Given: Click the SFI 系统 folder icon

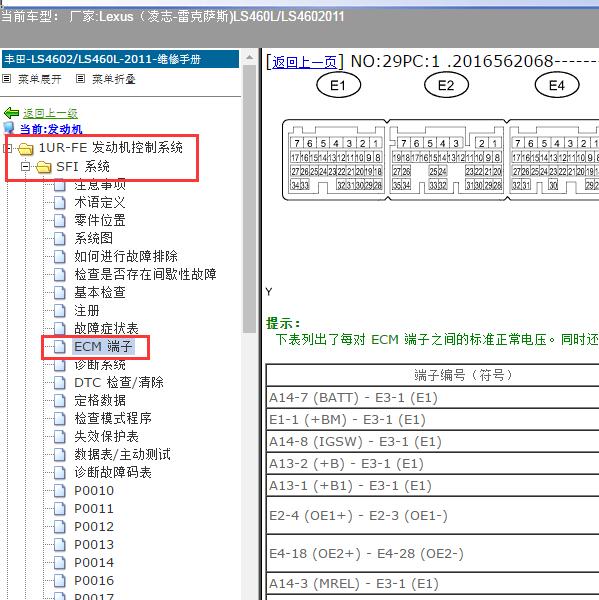Looking at the screenshot, I should (43, 167).
